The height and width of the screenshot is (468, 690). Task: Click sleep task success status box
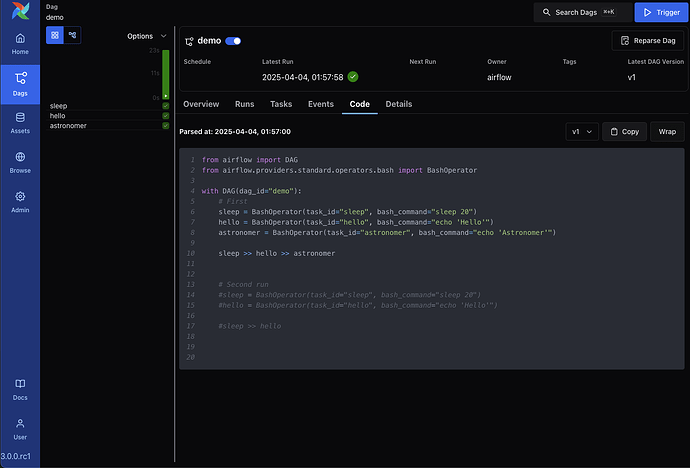click(166, 106)
